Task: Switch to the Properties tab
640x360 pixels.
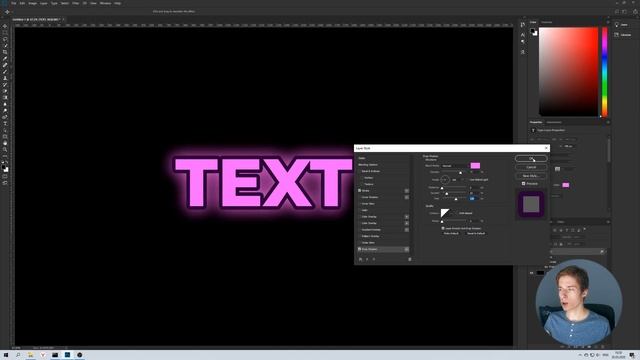Action: [x=536, y=122]
